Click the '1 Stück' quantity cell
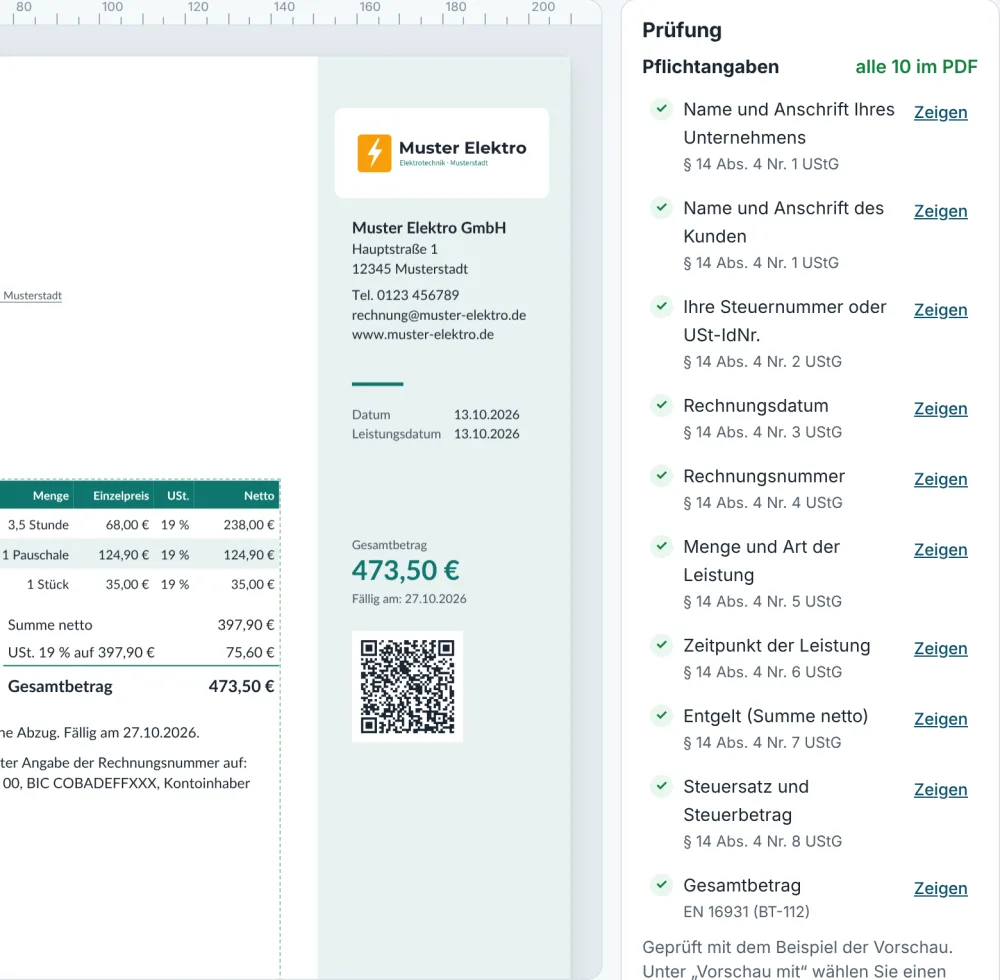The height and width of the screenshot is (980, 1000). pos(47,584)
